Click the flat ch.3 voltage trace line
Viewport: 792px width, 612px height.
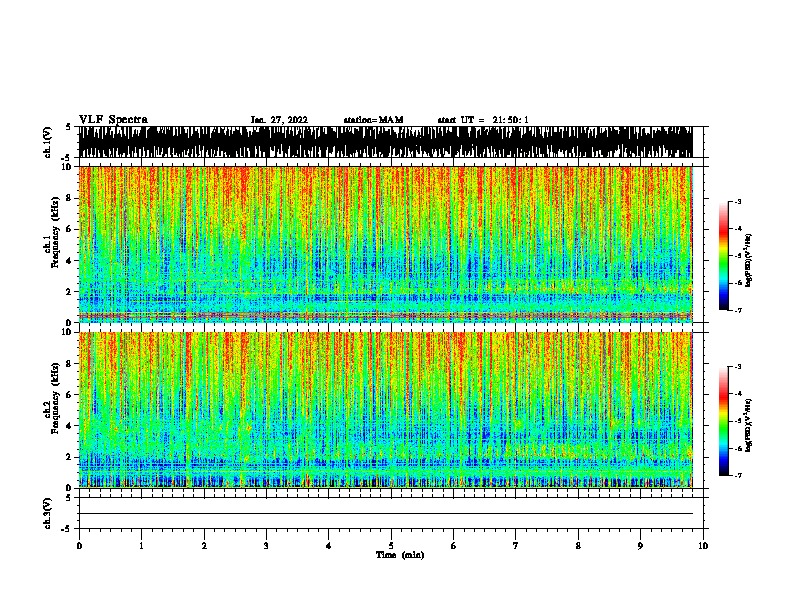(385, 514)
